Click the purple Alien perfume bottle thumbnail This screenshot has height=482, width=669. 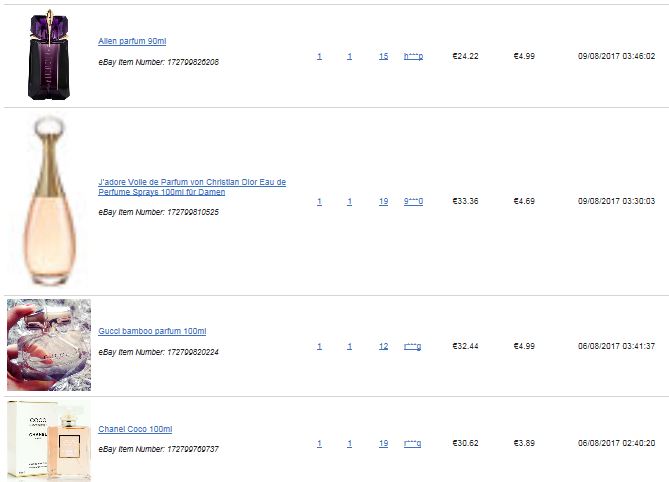click(x=49, y=55)
